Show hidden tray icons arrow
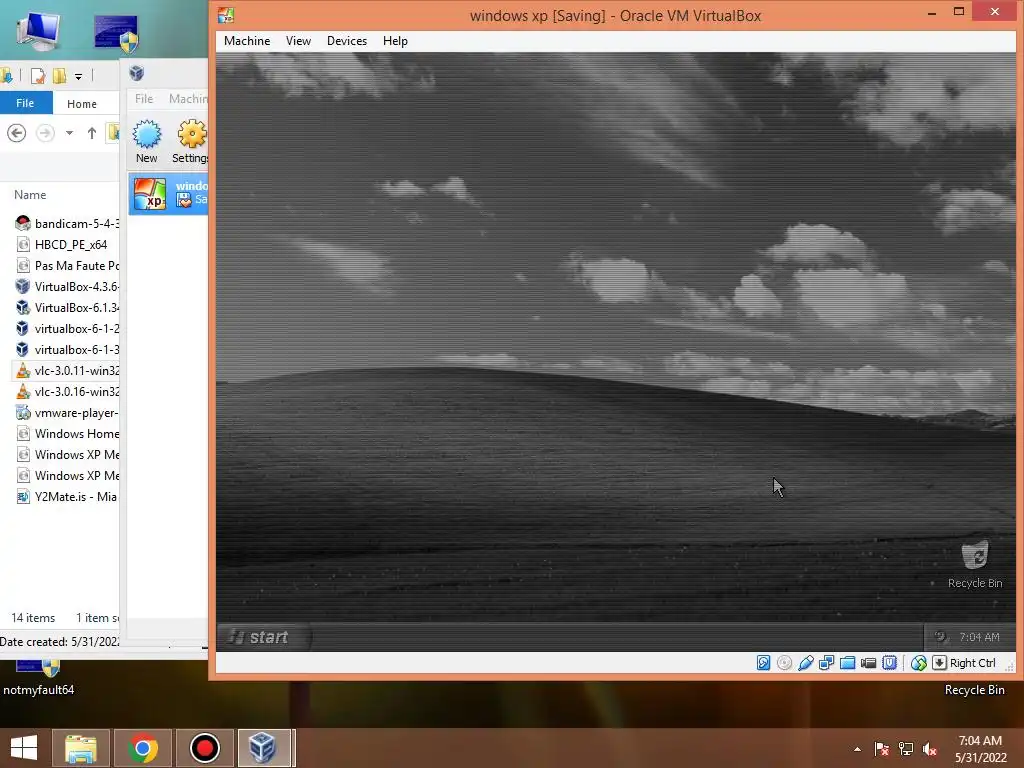Image resolution: width=1024 pixels, height=768 pixels. (x=857, y=749)
